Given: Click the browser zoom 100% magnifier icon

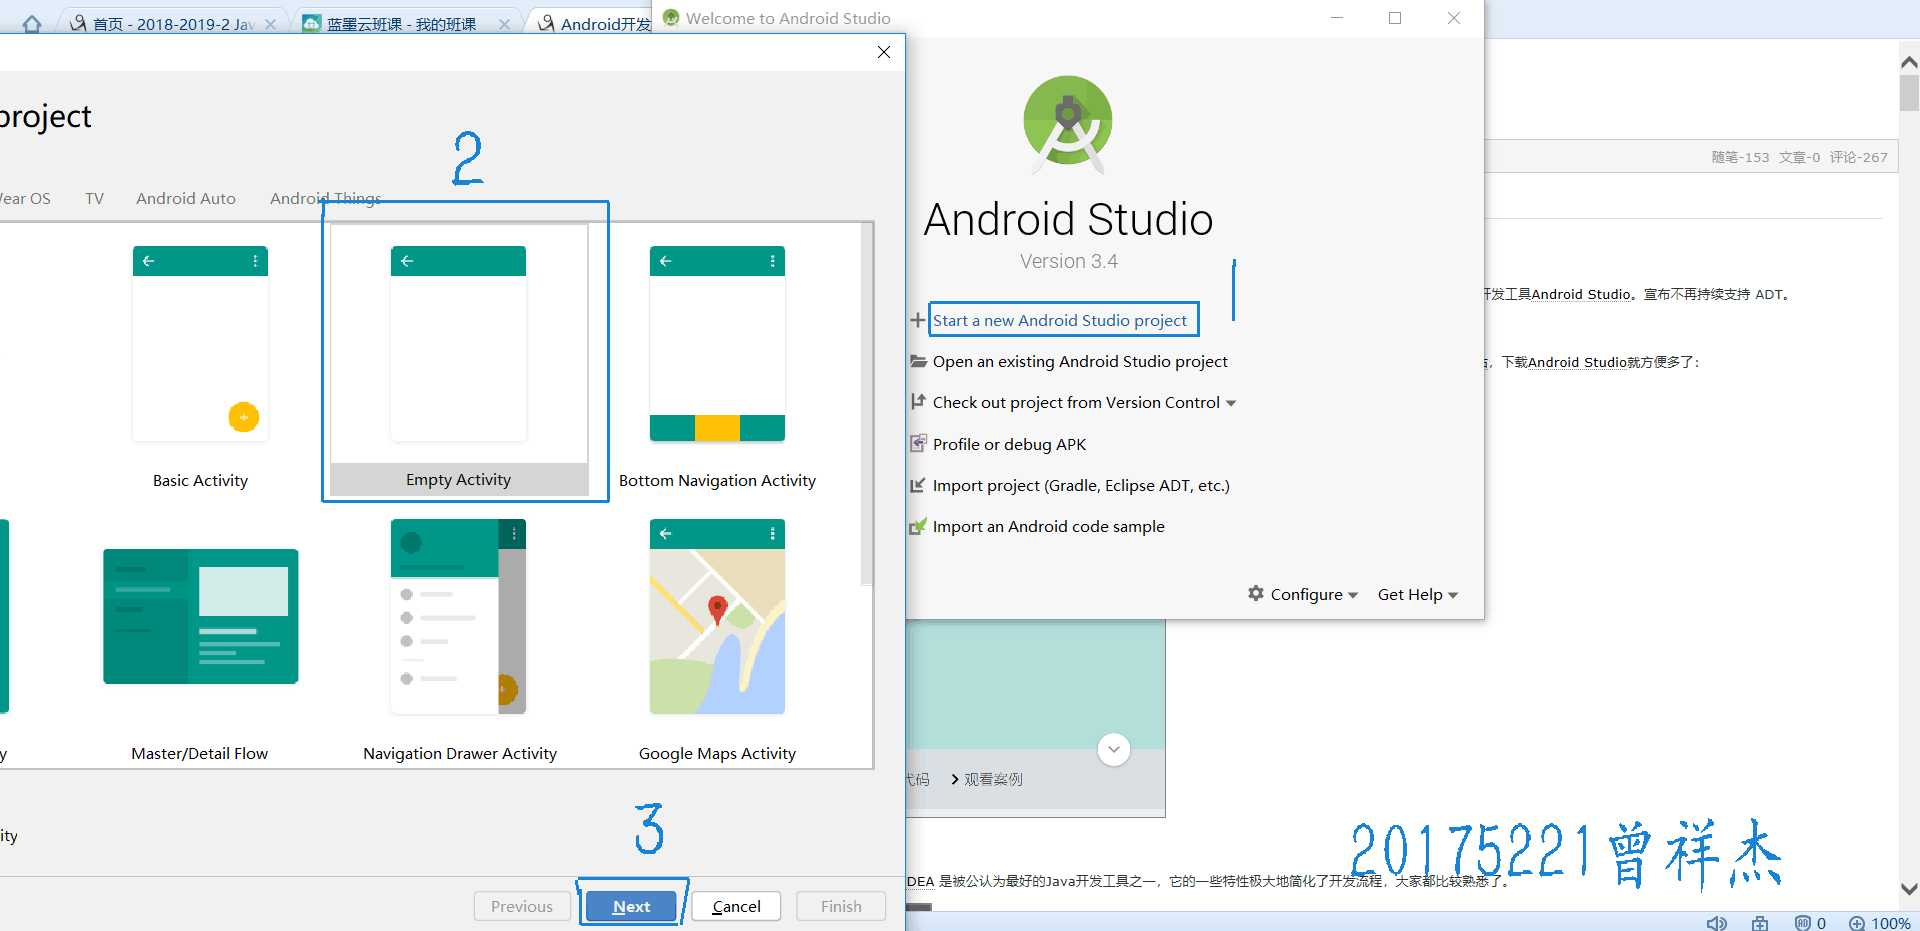Looking at the screenshot, I should 1856,923.
